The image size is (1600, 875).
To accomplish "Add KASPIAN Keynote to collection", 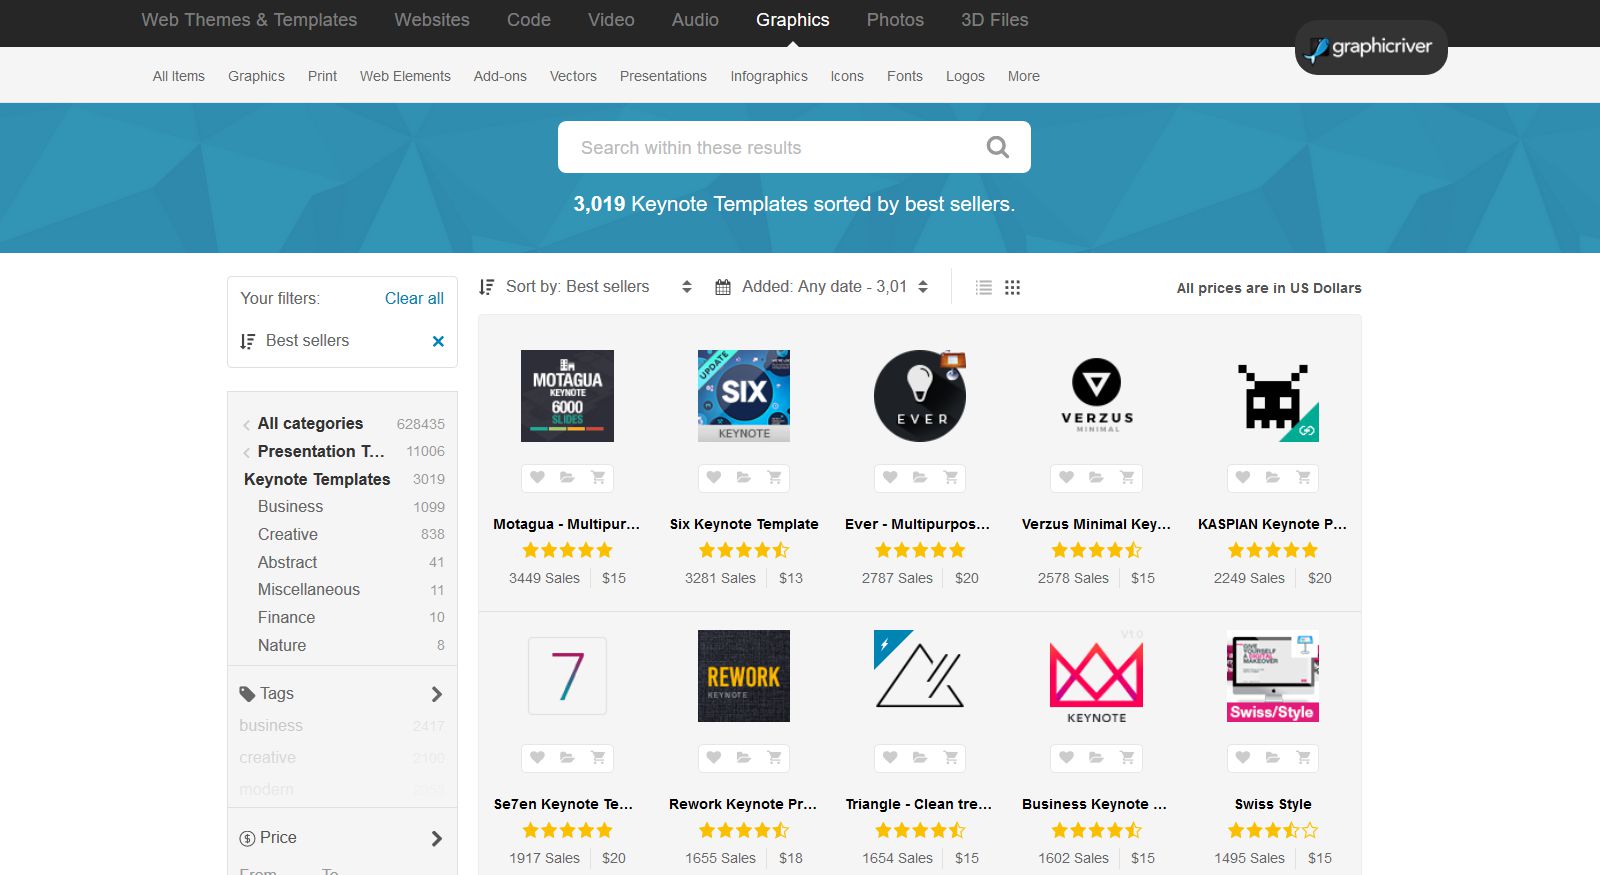I will 1272,478.
